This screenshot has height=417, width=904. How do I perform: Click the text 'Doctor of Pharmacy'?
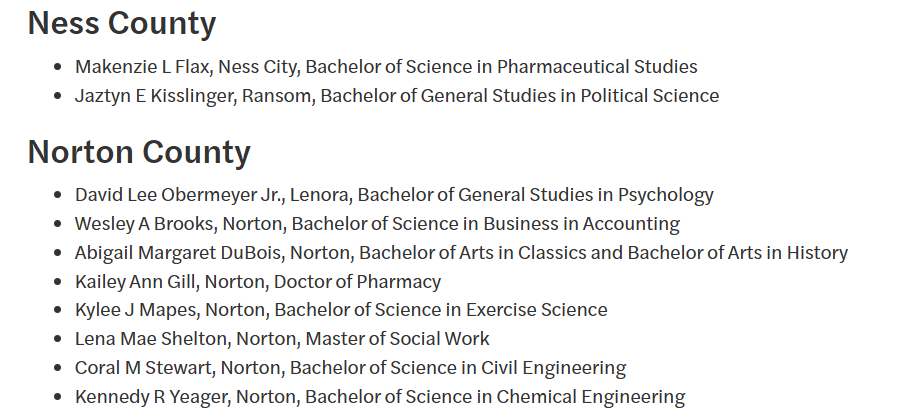(x=357, y=281)
